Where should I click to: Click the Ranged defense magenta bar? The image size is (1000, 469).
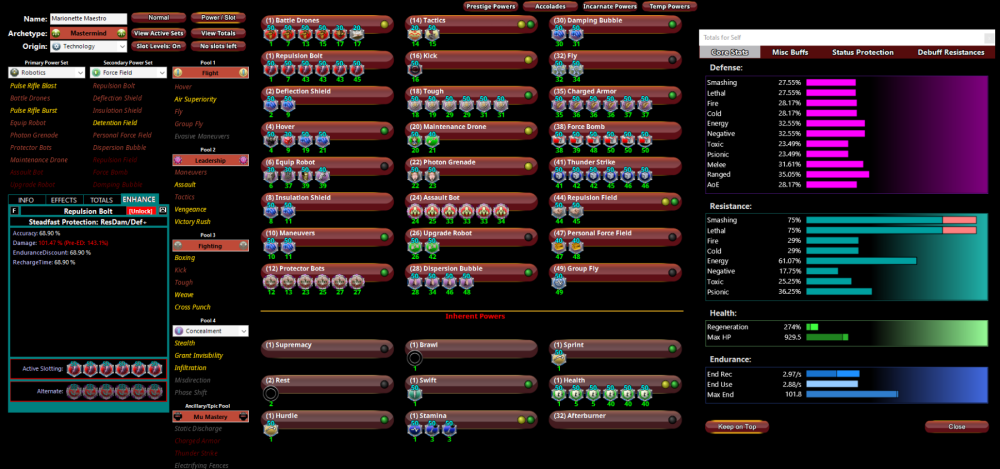[837, 173]
